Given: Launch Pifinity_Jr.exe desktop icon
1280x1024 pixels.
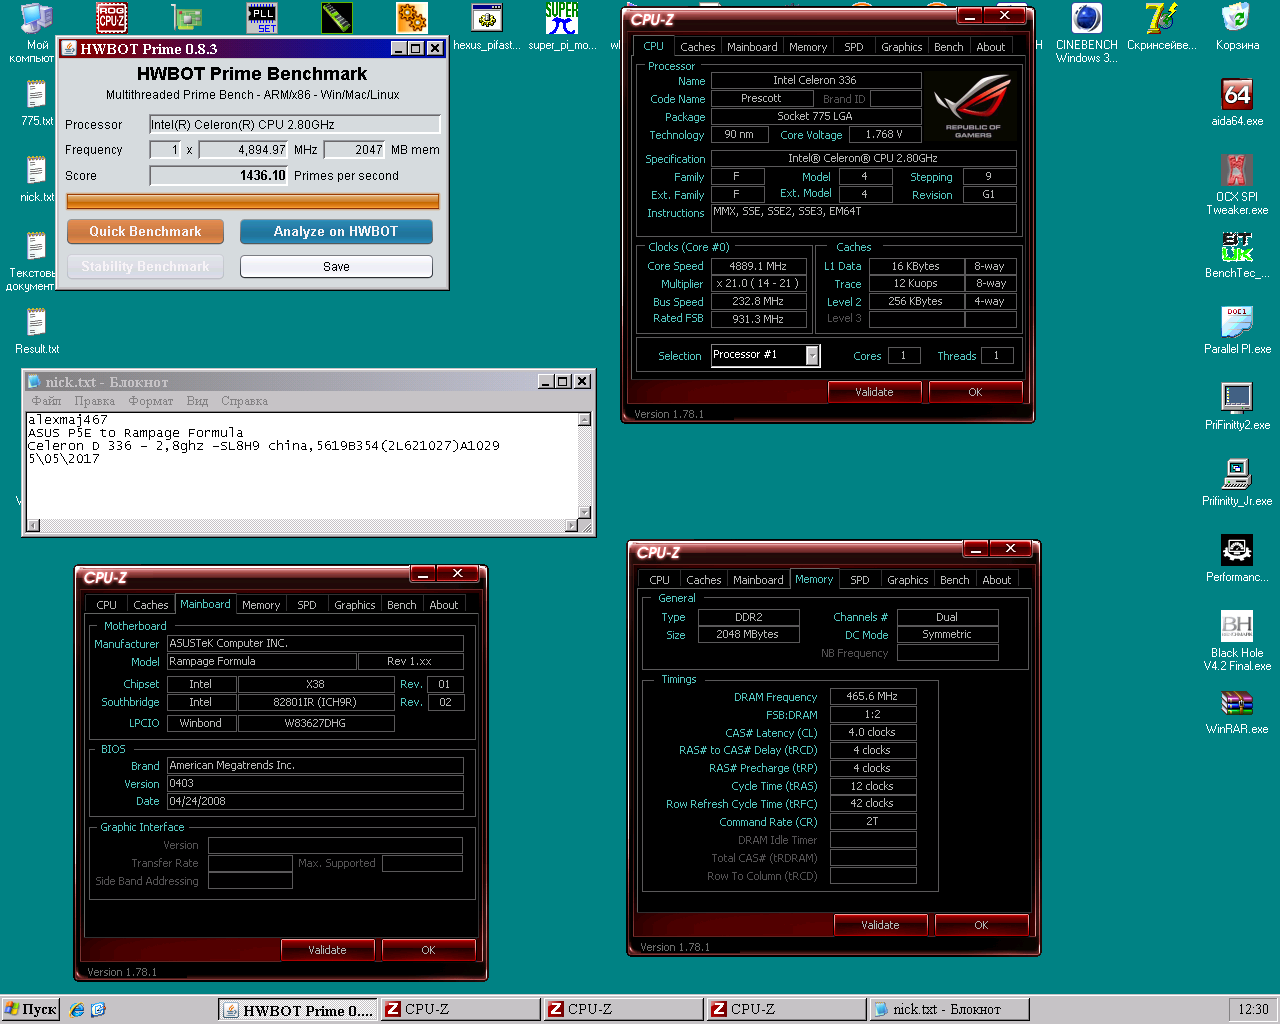Looking at the screenshot, I should click(x=1237, y=483).
